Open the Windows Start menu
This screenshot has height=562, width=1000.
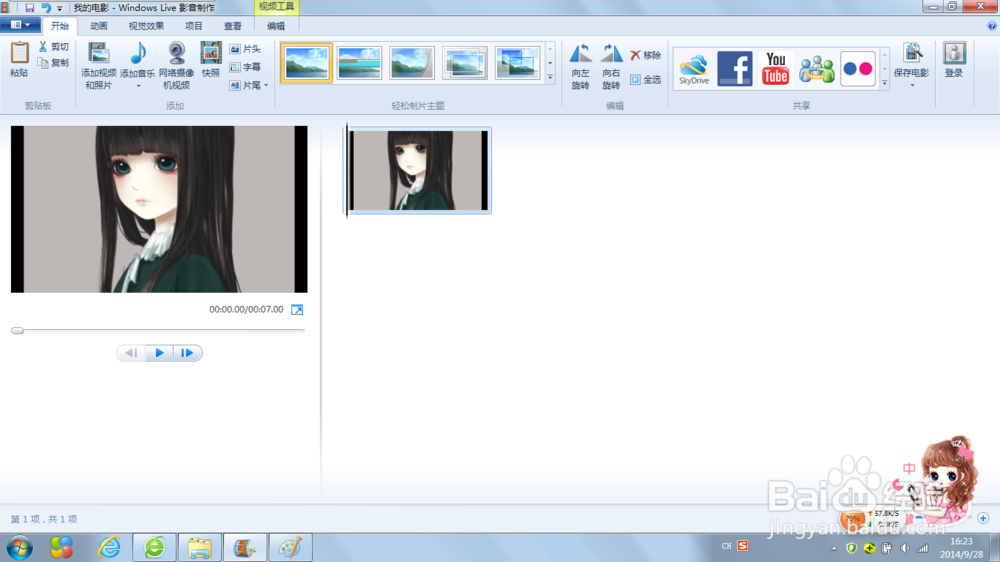[20, 548]
